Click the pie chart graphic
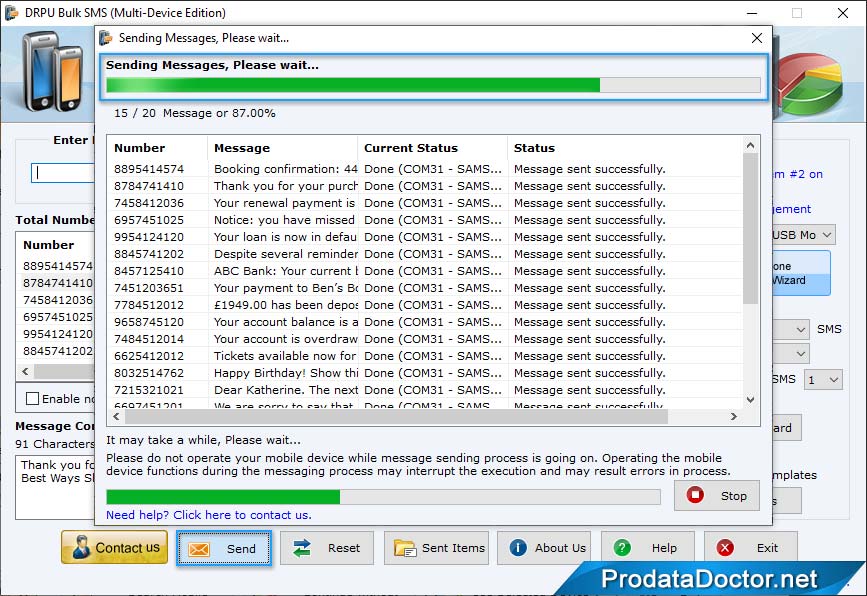Screen dimensions: 867x596 810,83
